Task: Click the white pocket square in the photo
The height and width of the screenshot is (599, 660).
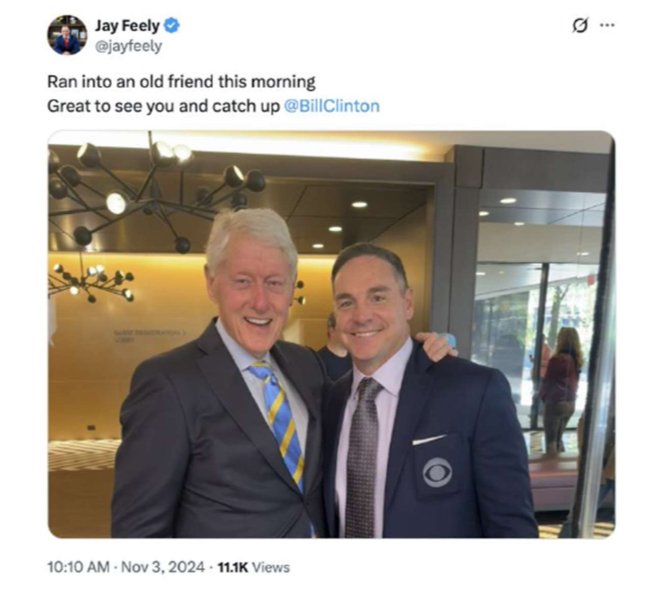Action: (429, 439)
